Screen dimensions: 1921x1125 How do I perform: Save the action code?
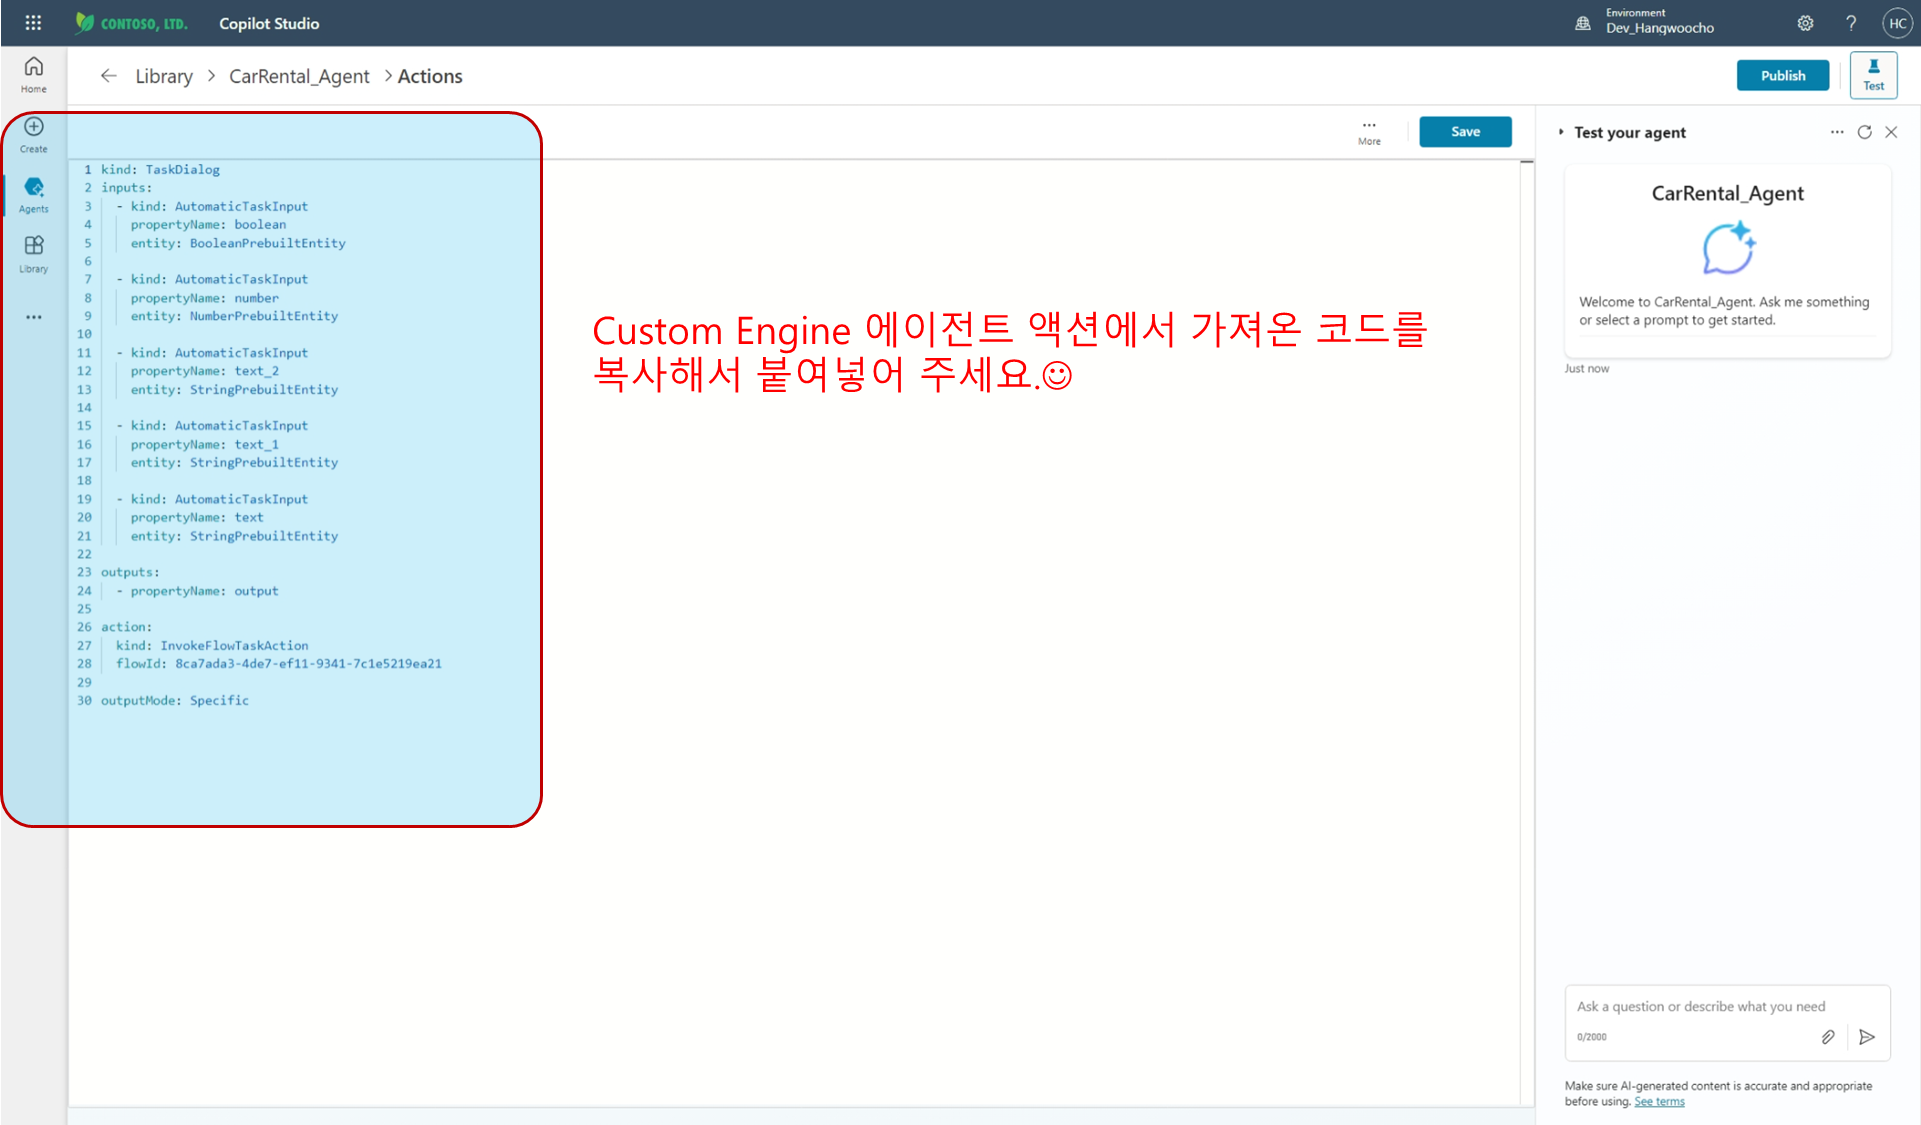point(1465,132)
